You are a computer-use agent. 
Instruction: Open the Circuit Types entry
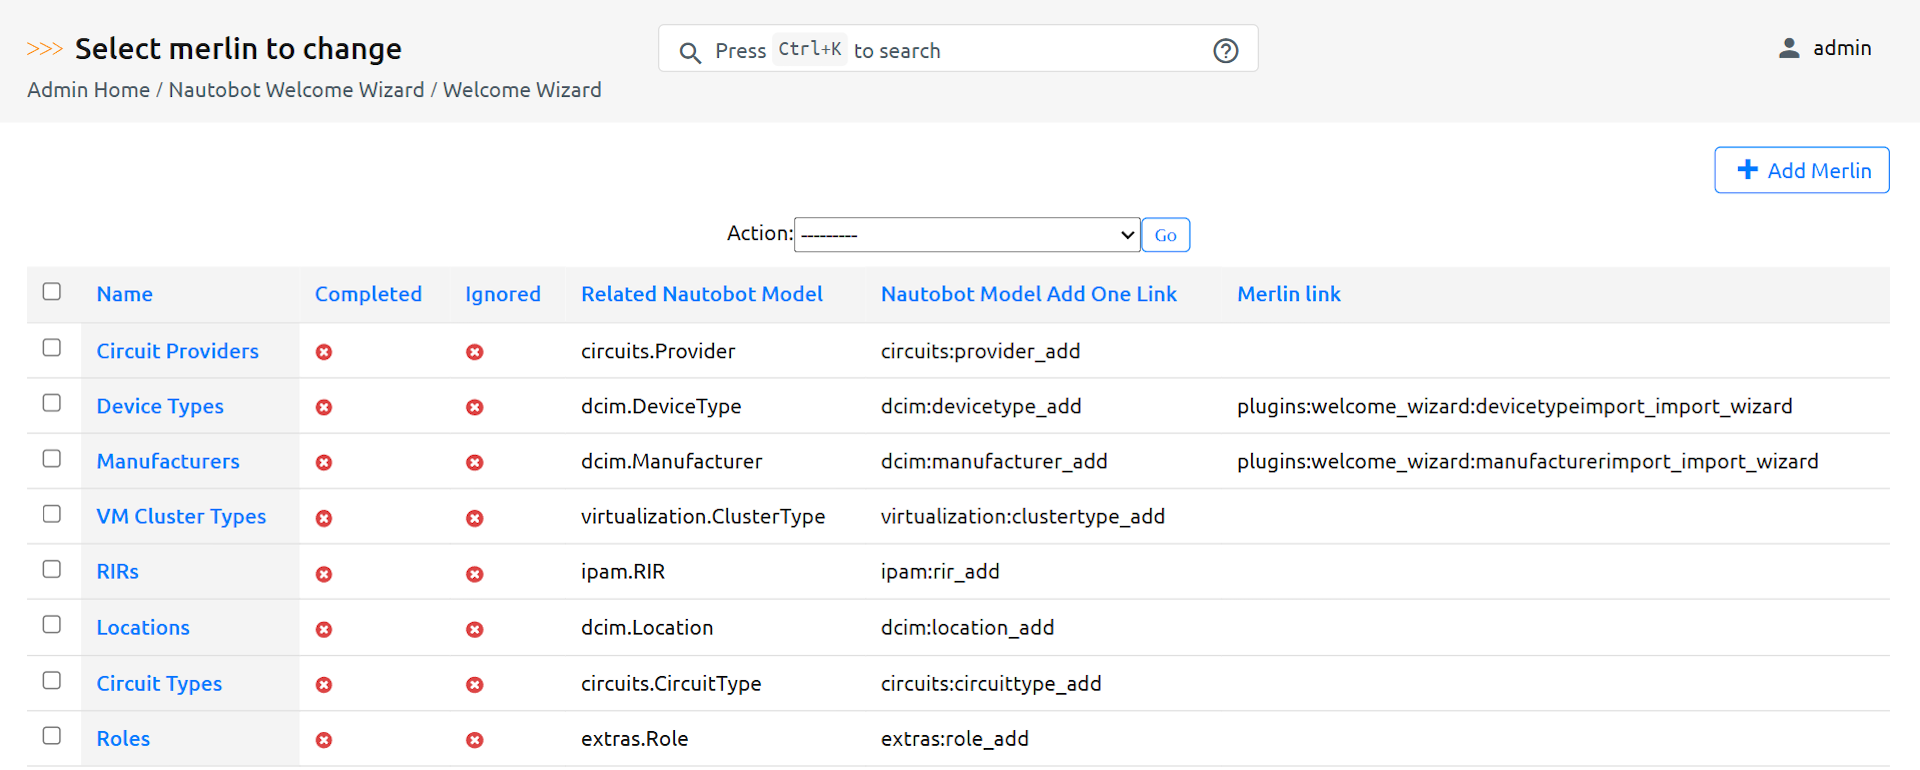tap(159, 684)
